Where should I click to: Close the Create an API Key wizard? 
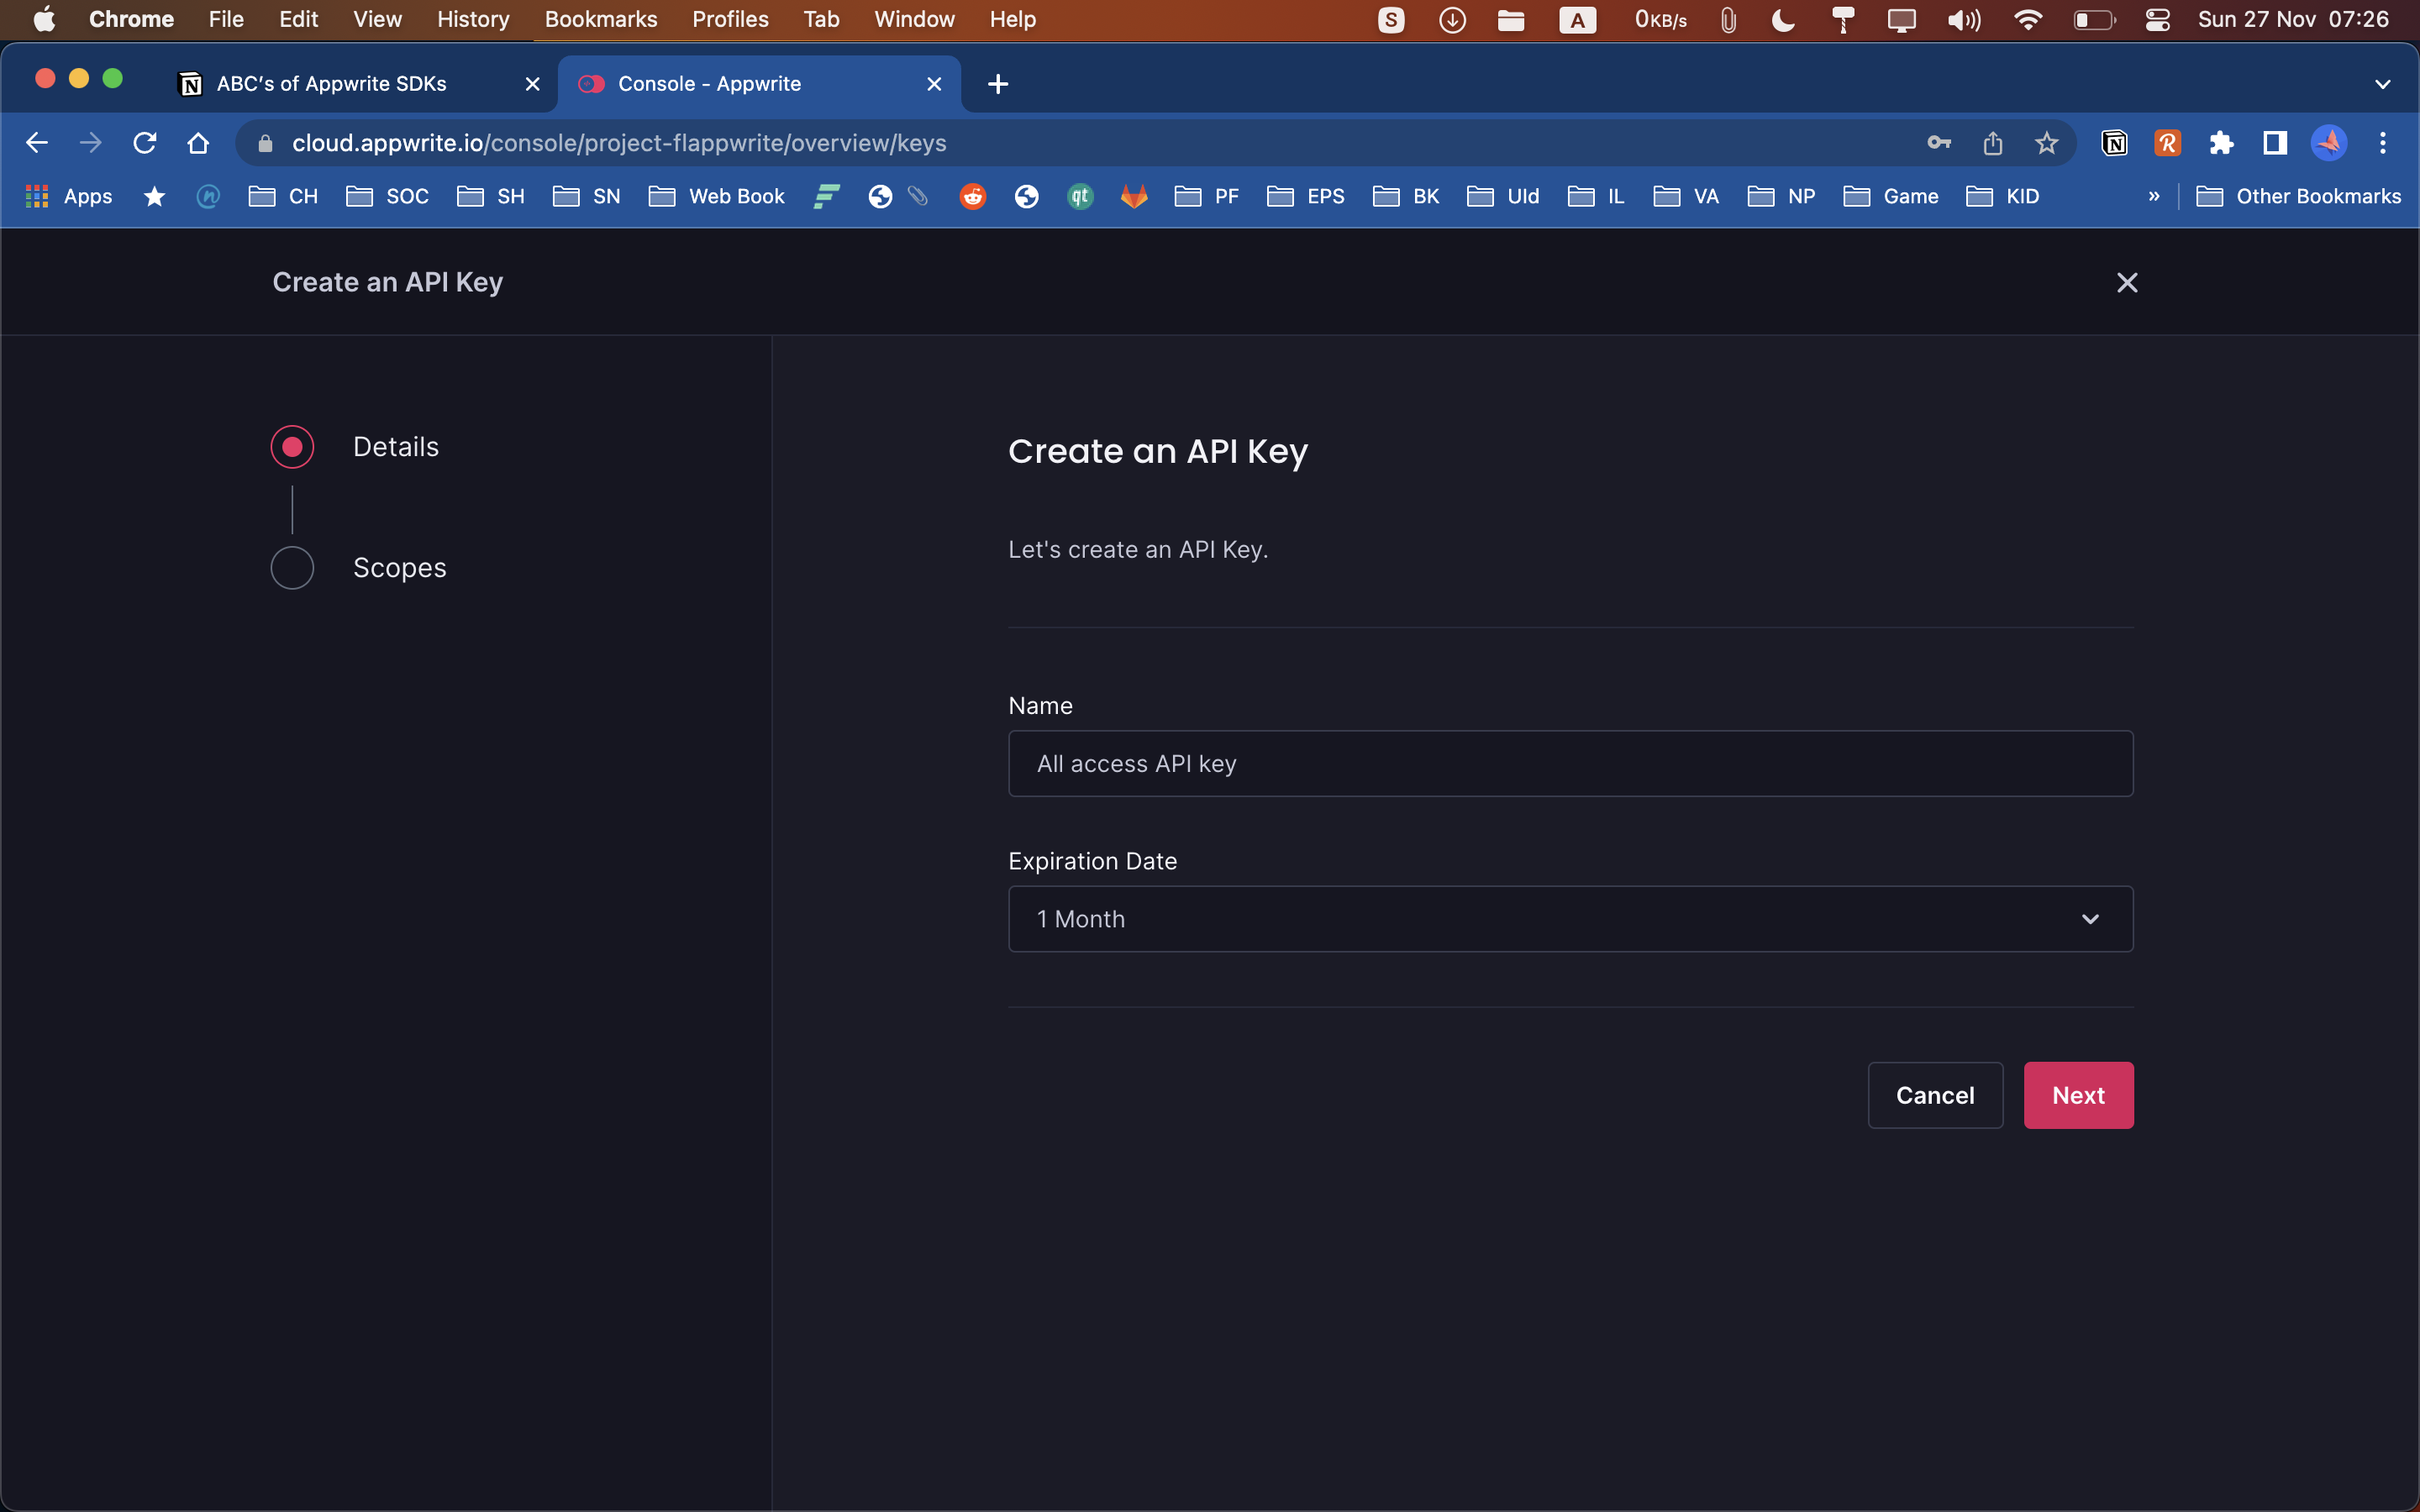pyautogui.click(x=2127, y=283)
